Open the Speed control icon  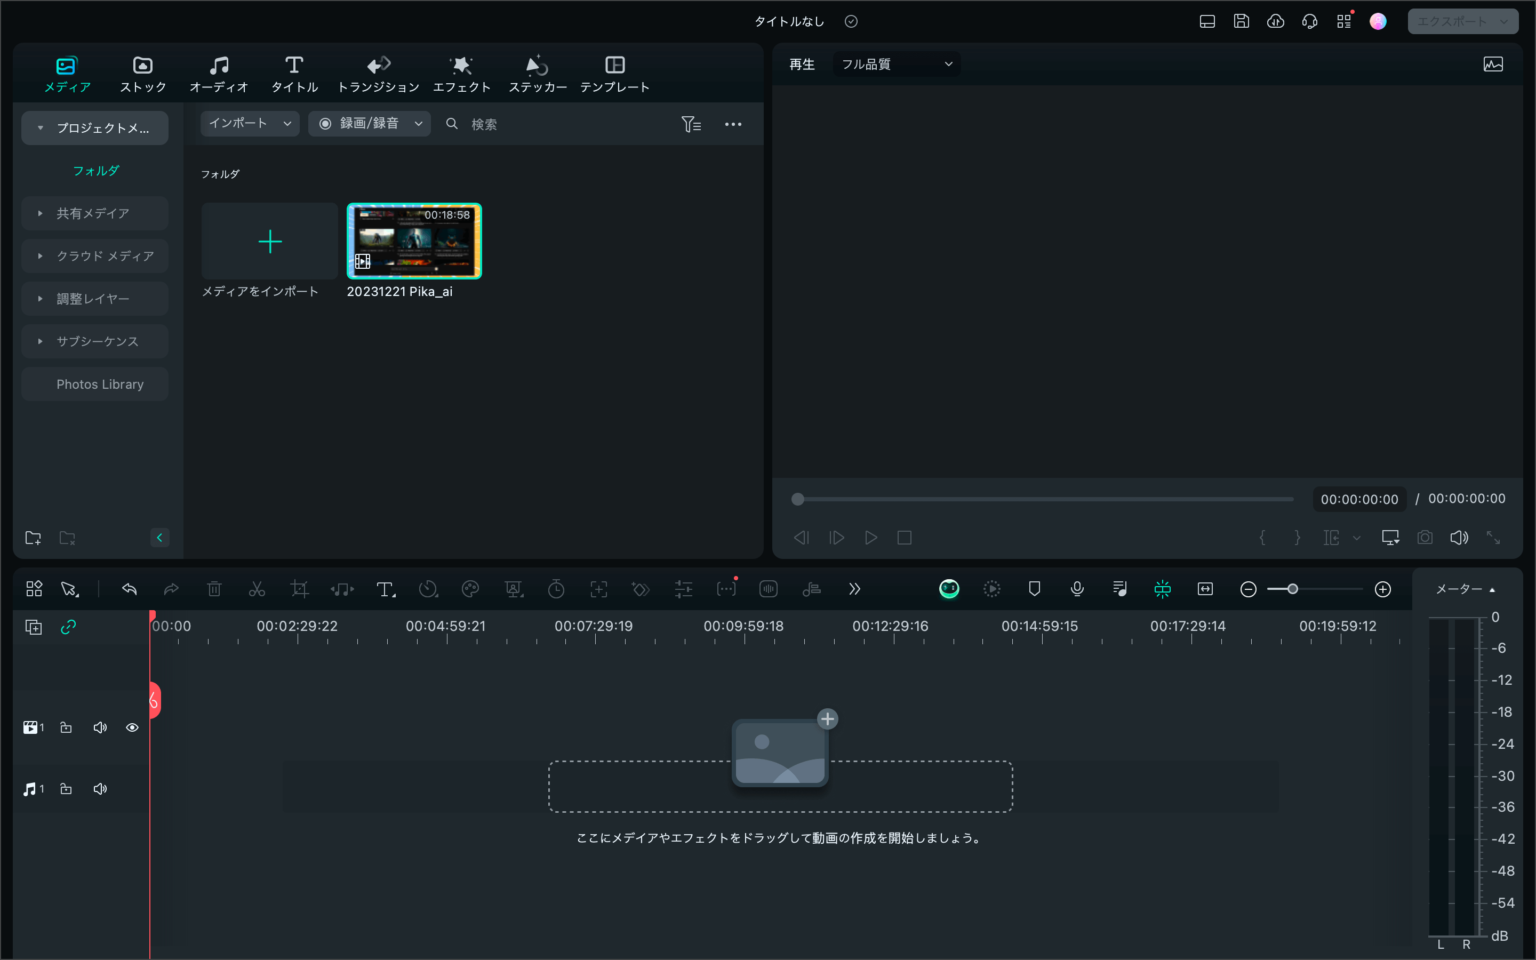coord(428,588)
